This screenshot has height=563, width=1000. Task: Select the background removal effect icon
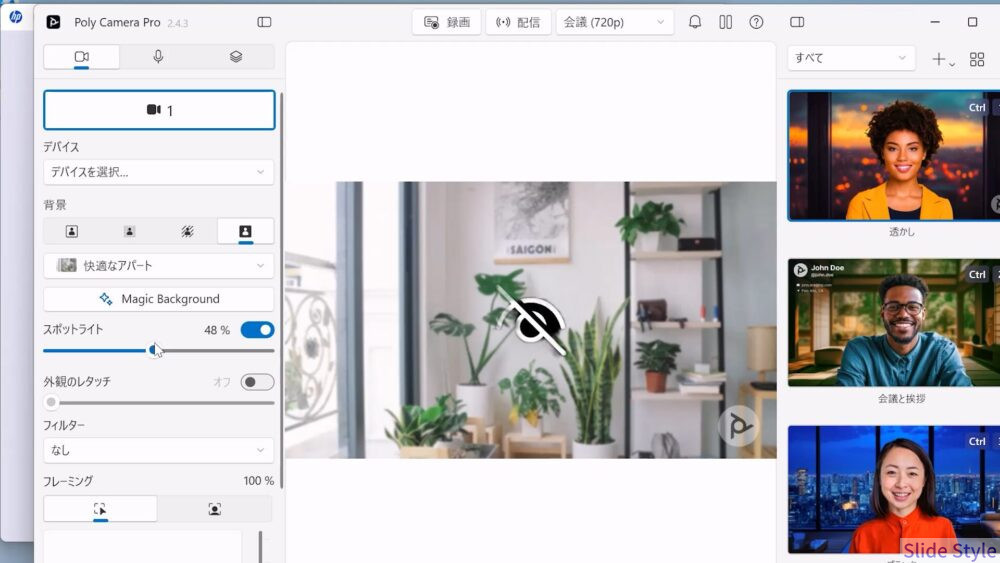click(188, 231)
